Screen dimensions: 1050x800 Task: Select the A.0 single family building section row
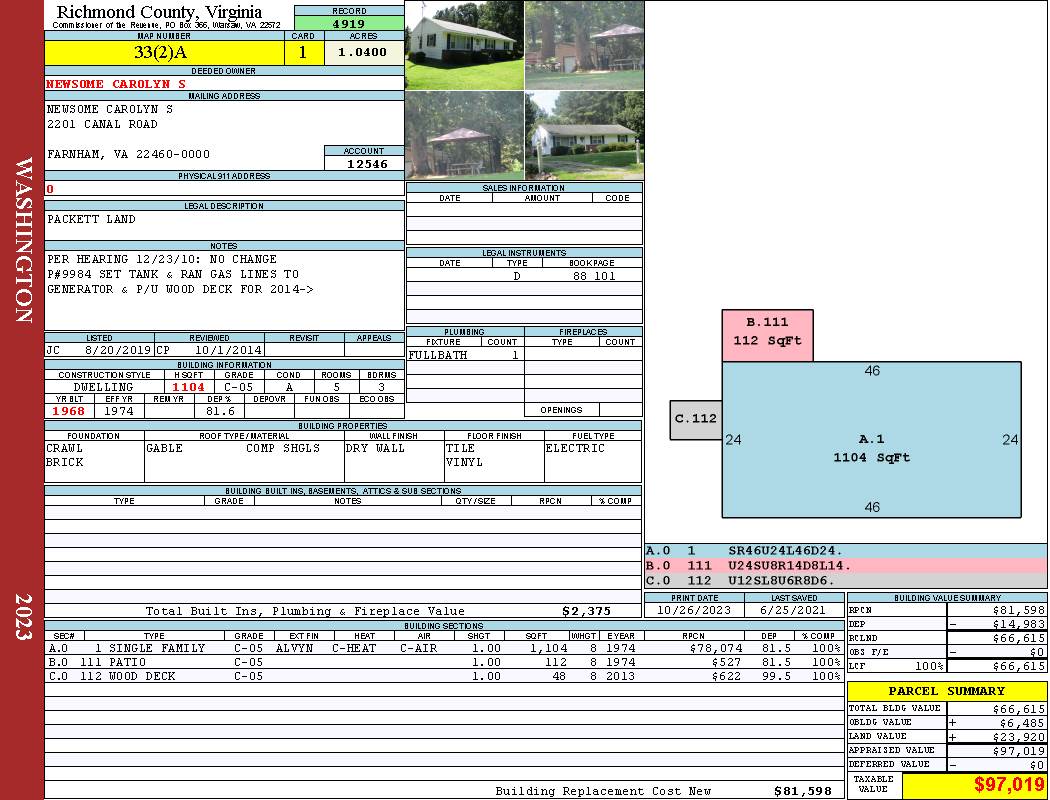[444, 648]
